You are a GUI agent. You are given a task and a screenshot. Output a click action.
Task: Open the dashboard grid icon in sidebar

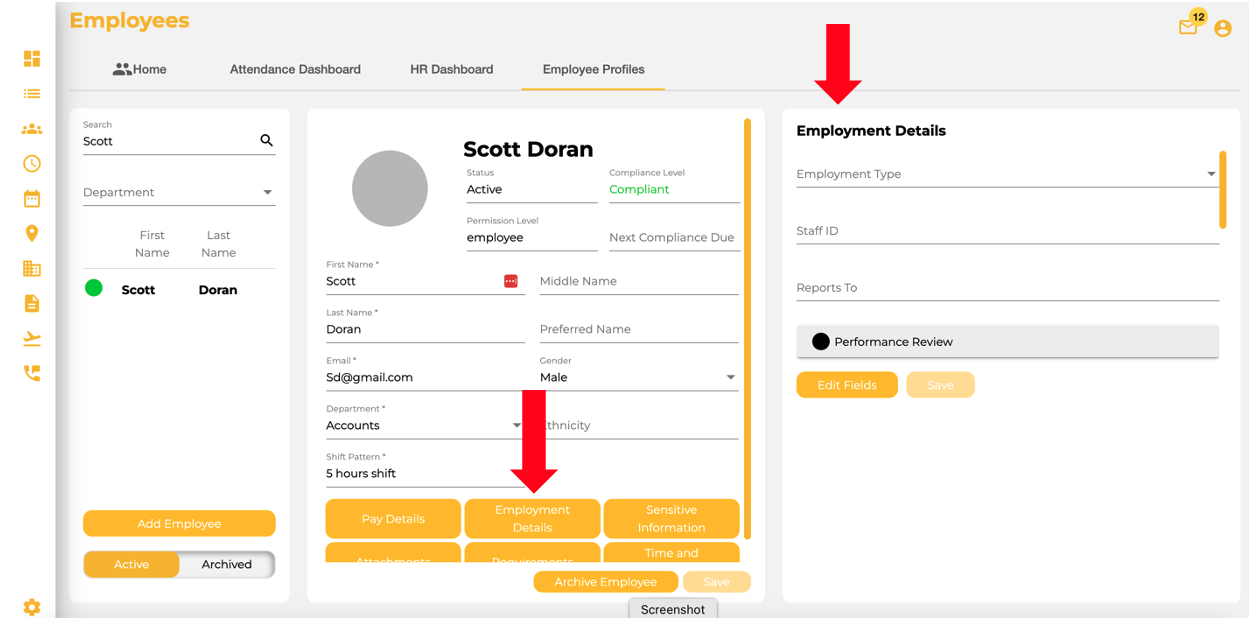pyautogui.click(x=31, y=59)
